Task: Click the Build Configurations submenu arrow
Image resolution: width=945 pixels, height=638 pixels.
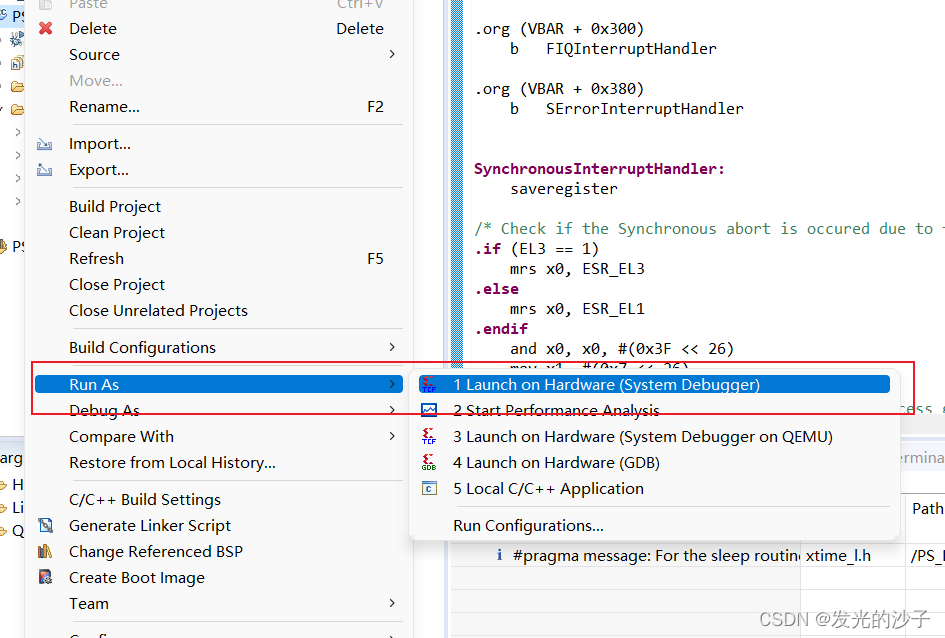Action: pos(392,347)
